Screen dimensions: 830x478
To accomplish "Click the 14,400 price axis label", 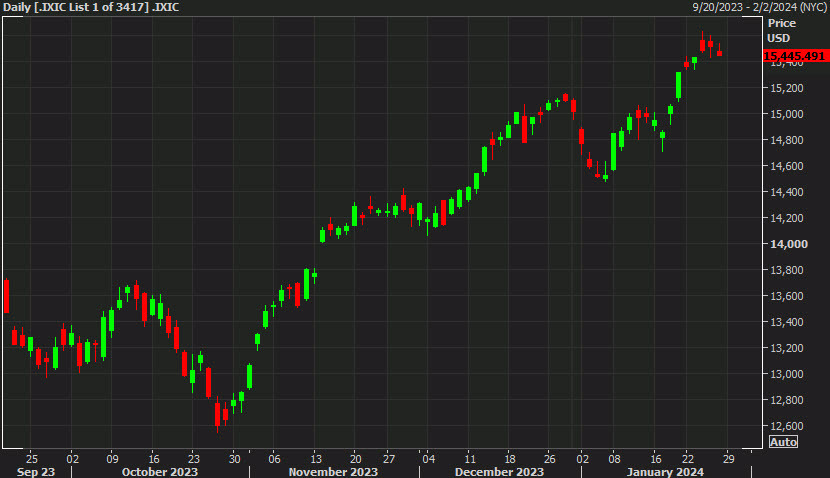I will coord(787,192).
